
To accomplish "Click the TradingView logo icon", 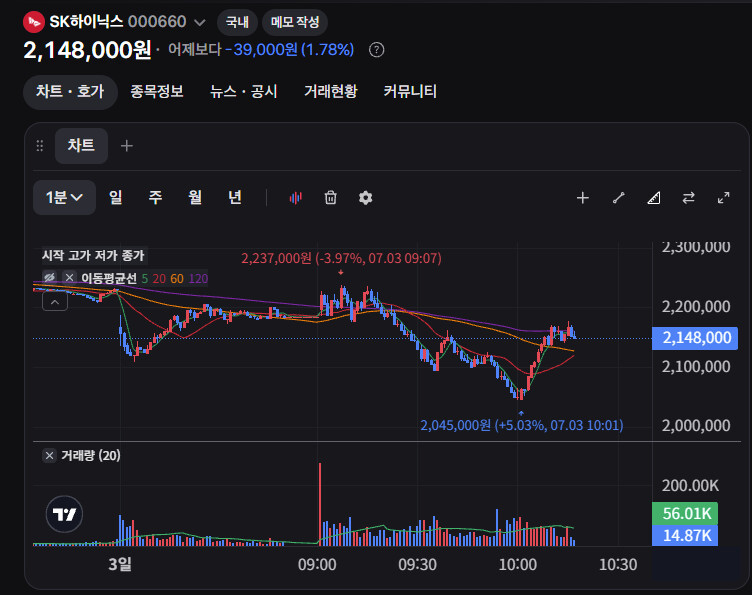I will point(64,514).
